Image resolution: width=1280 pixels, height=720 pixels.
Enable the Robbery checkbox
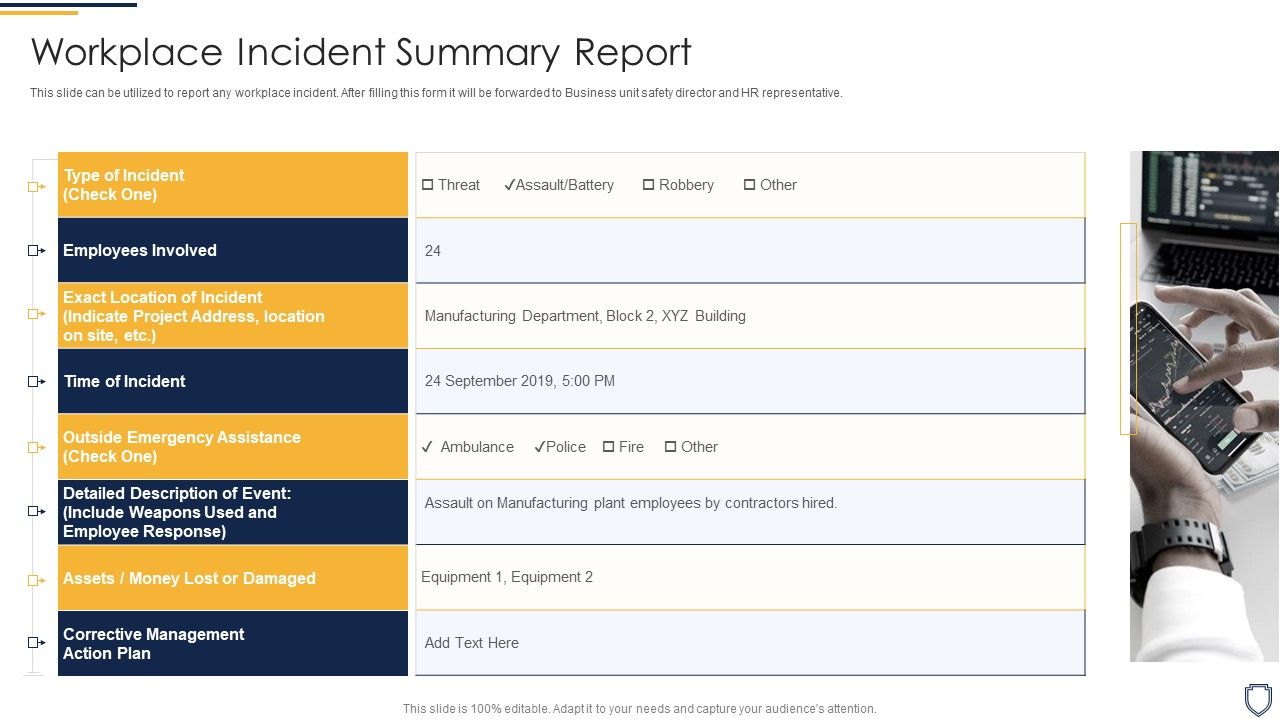[x=650, y=184]
